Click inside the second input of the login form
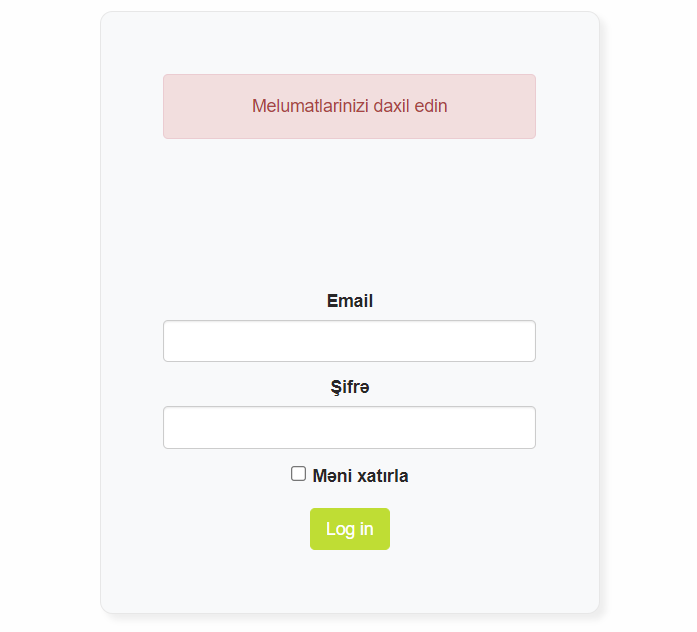The height and width of the screenshot is (632, 697). (x=349, y=427)
